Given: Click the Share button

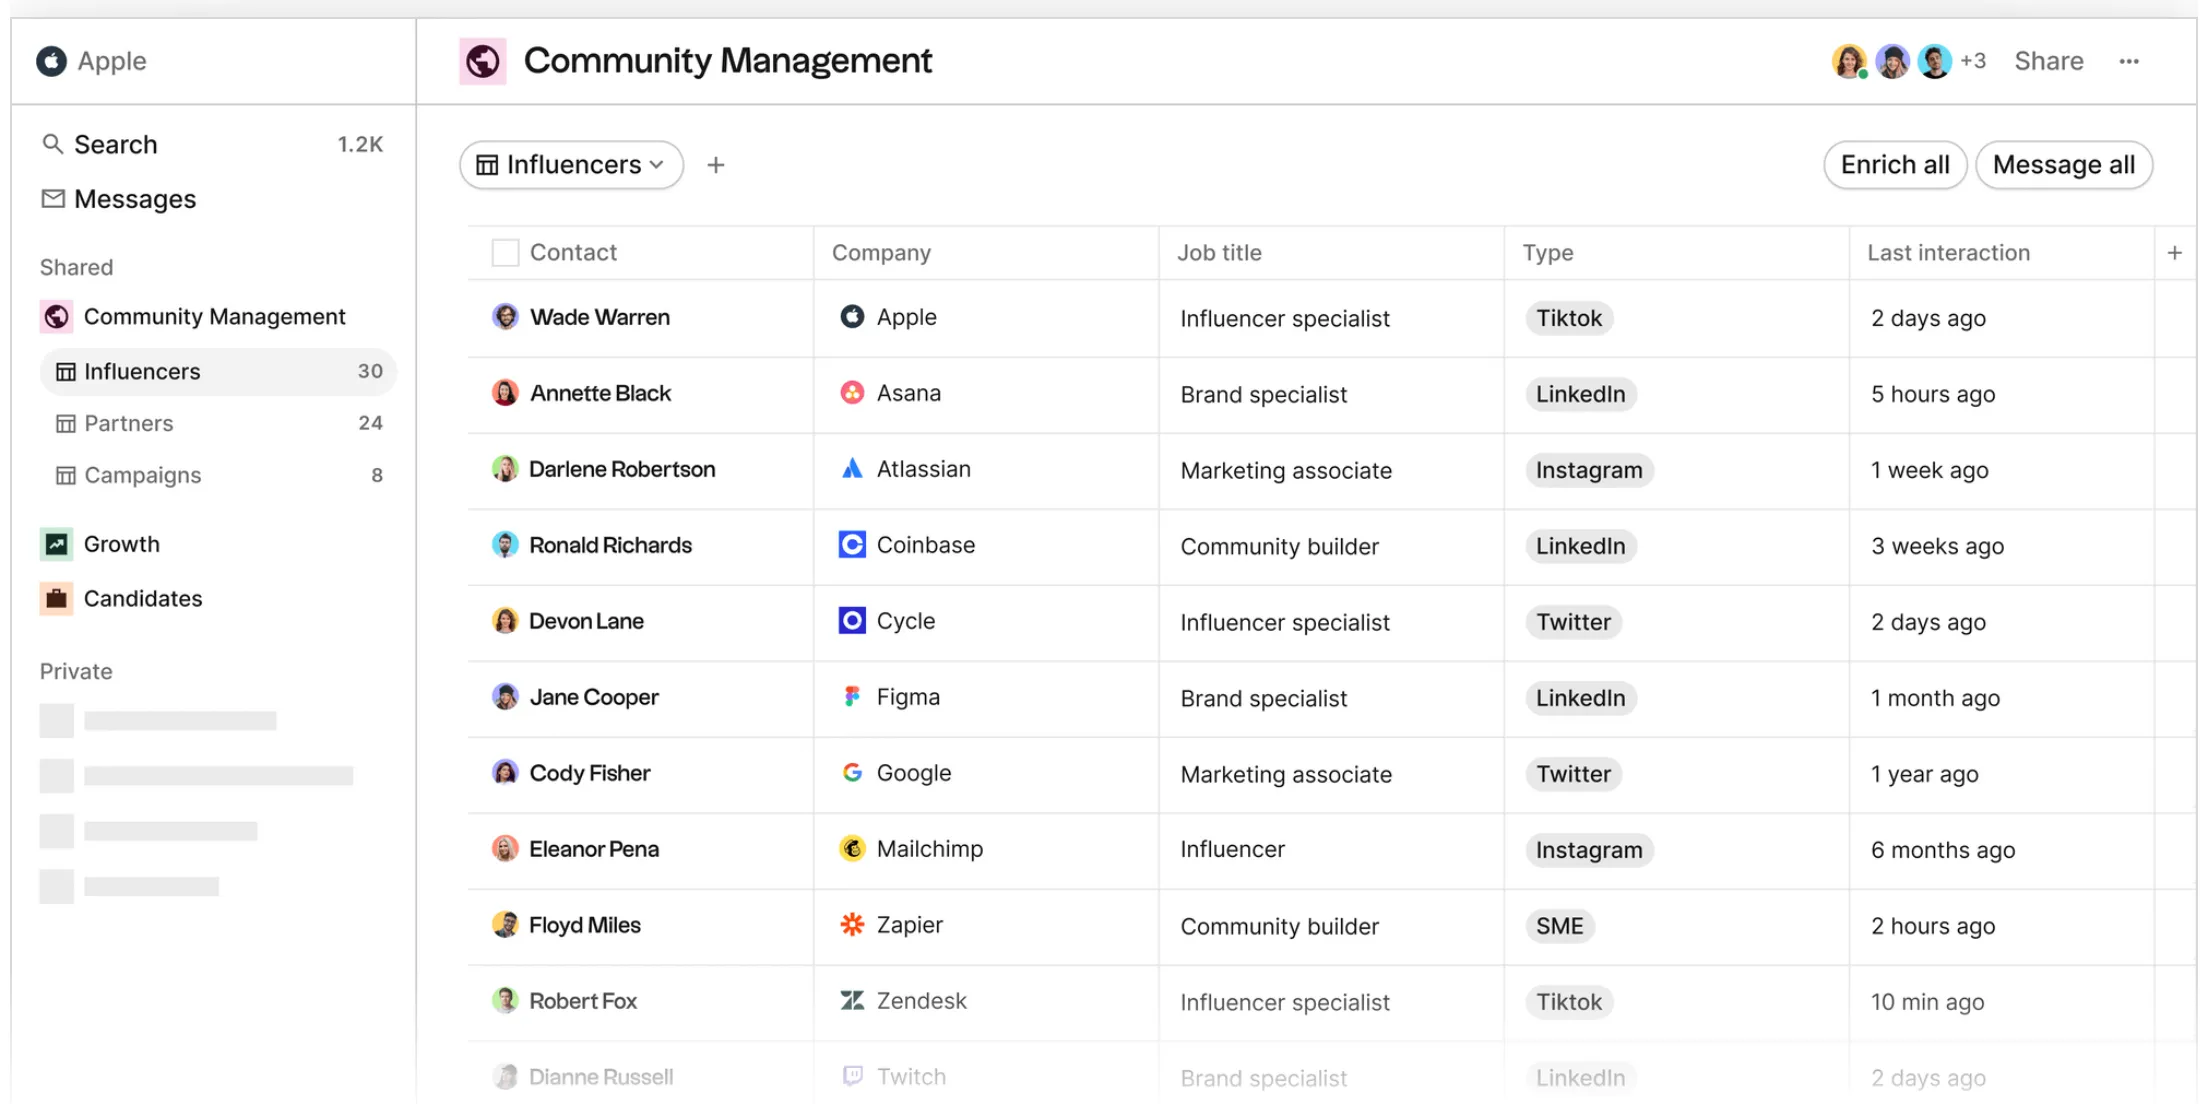Looking at the screenshot, I should click(2049, 62).
